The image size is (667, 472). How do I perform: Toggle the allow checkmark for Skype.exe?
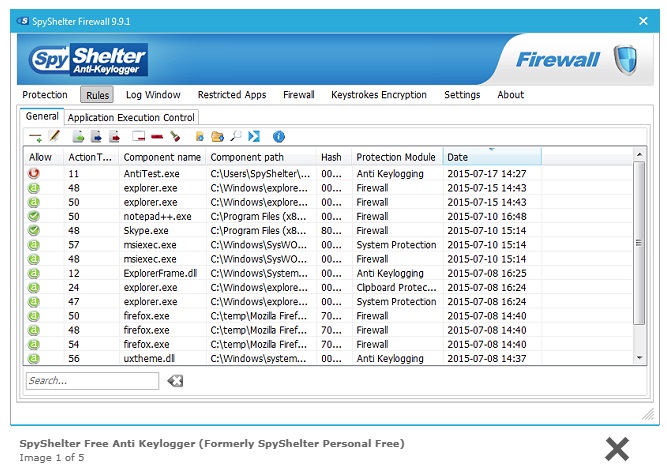click(34, 230)
